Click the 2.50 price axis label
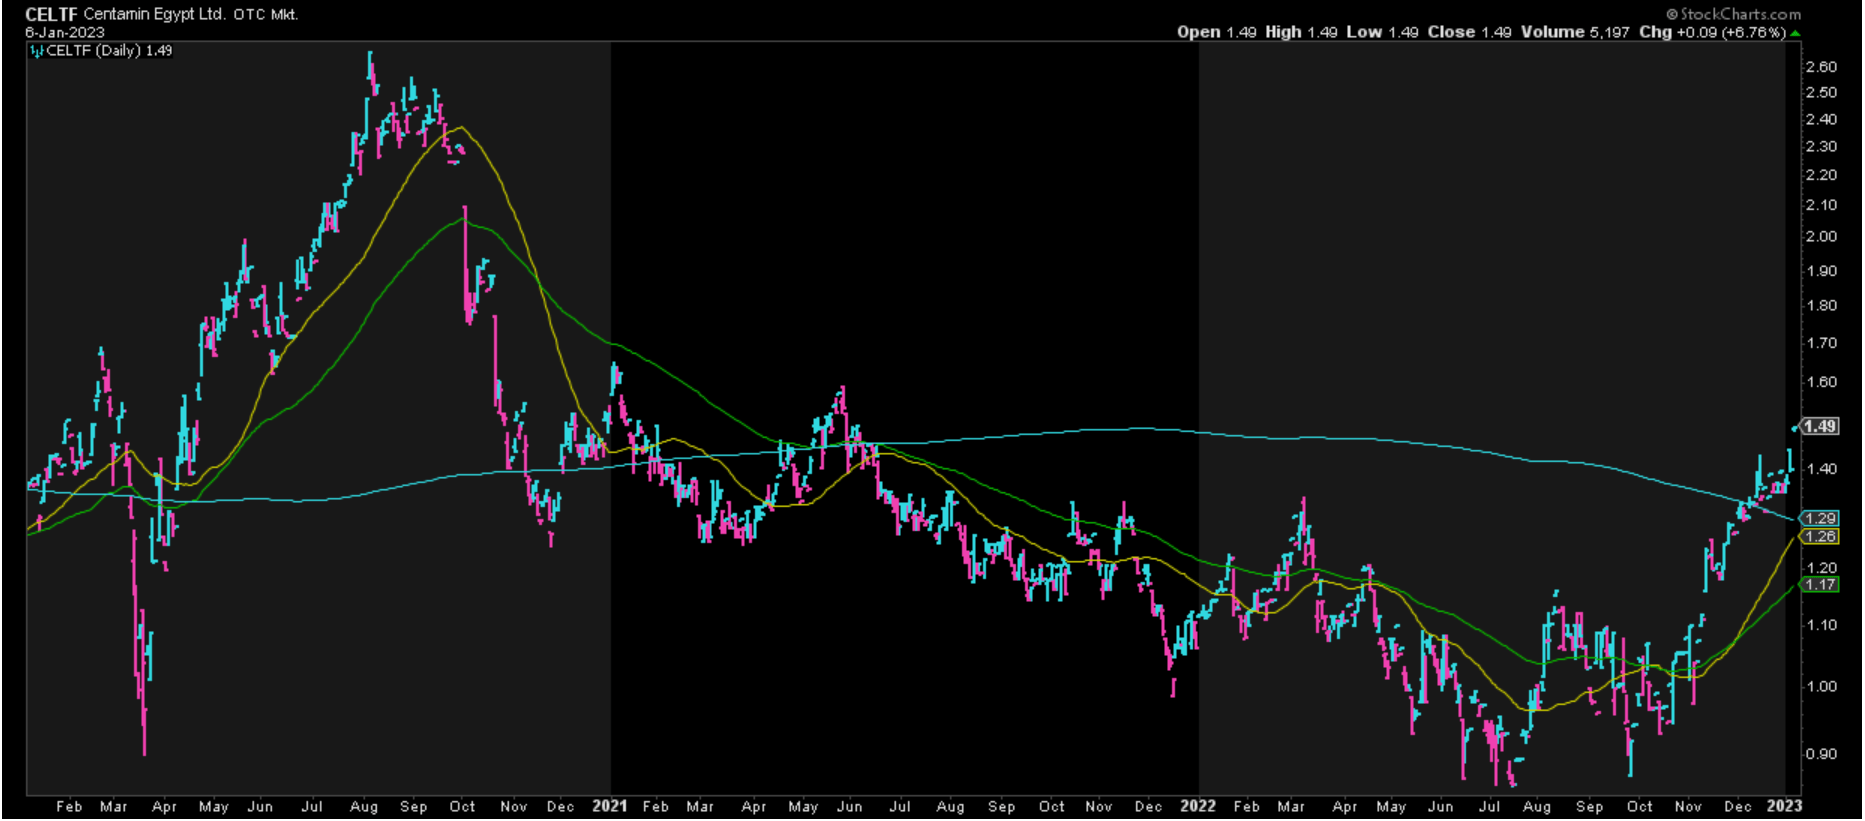The height and width of the screenshot is (821, 1865). 1821,92
